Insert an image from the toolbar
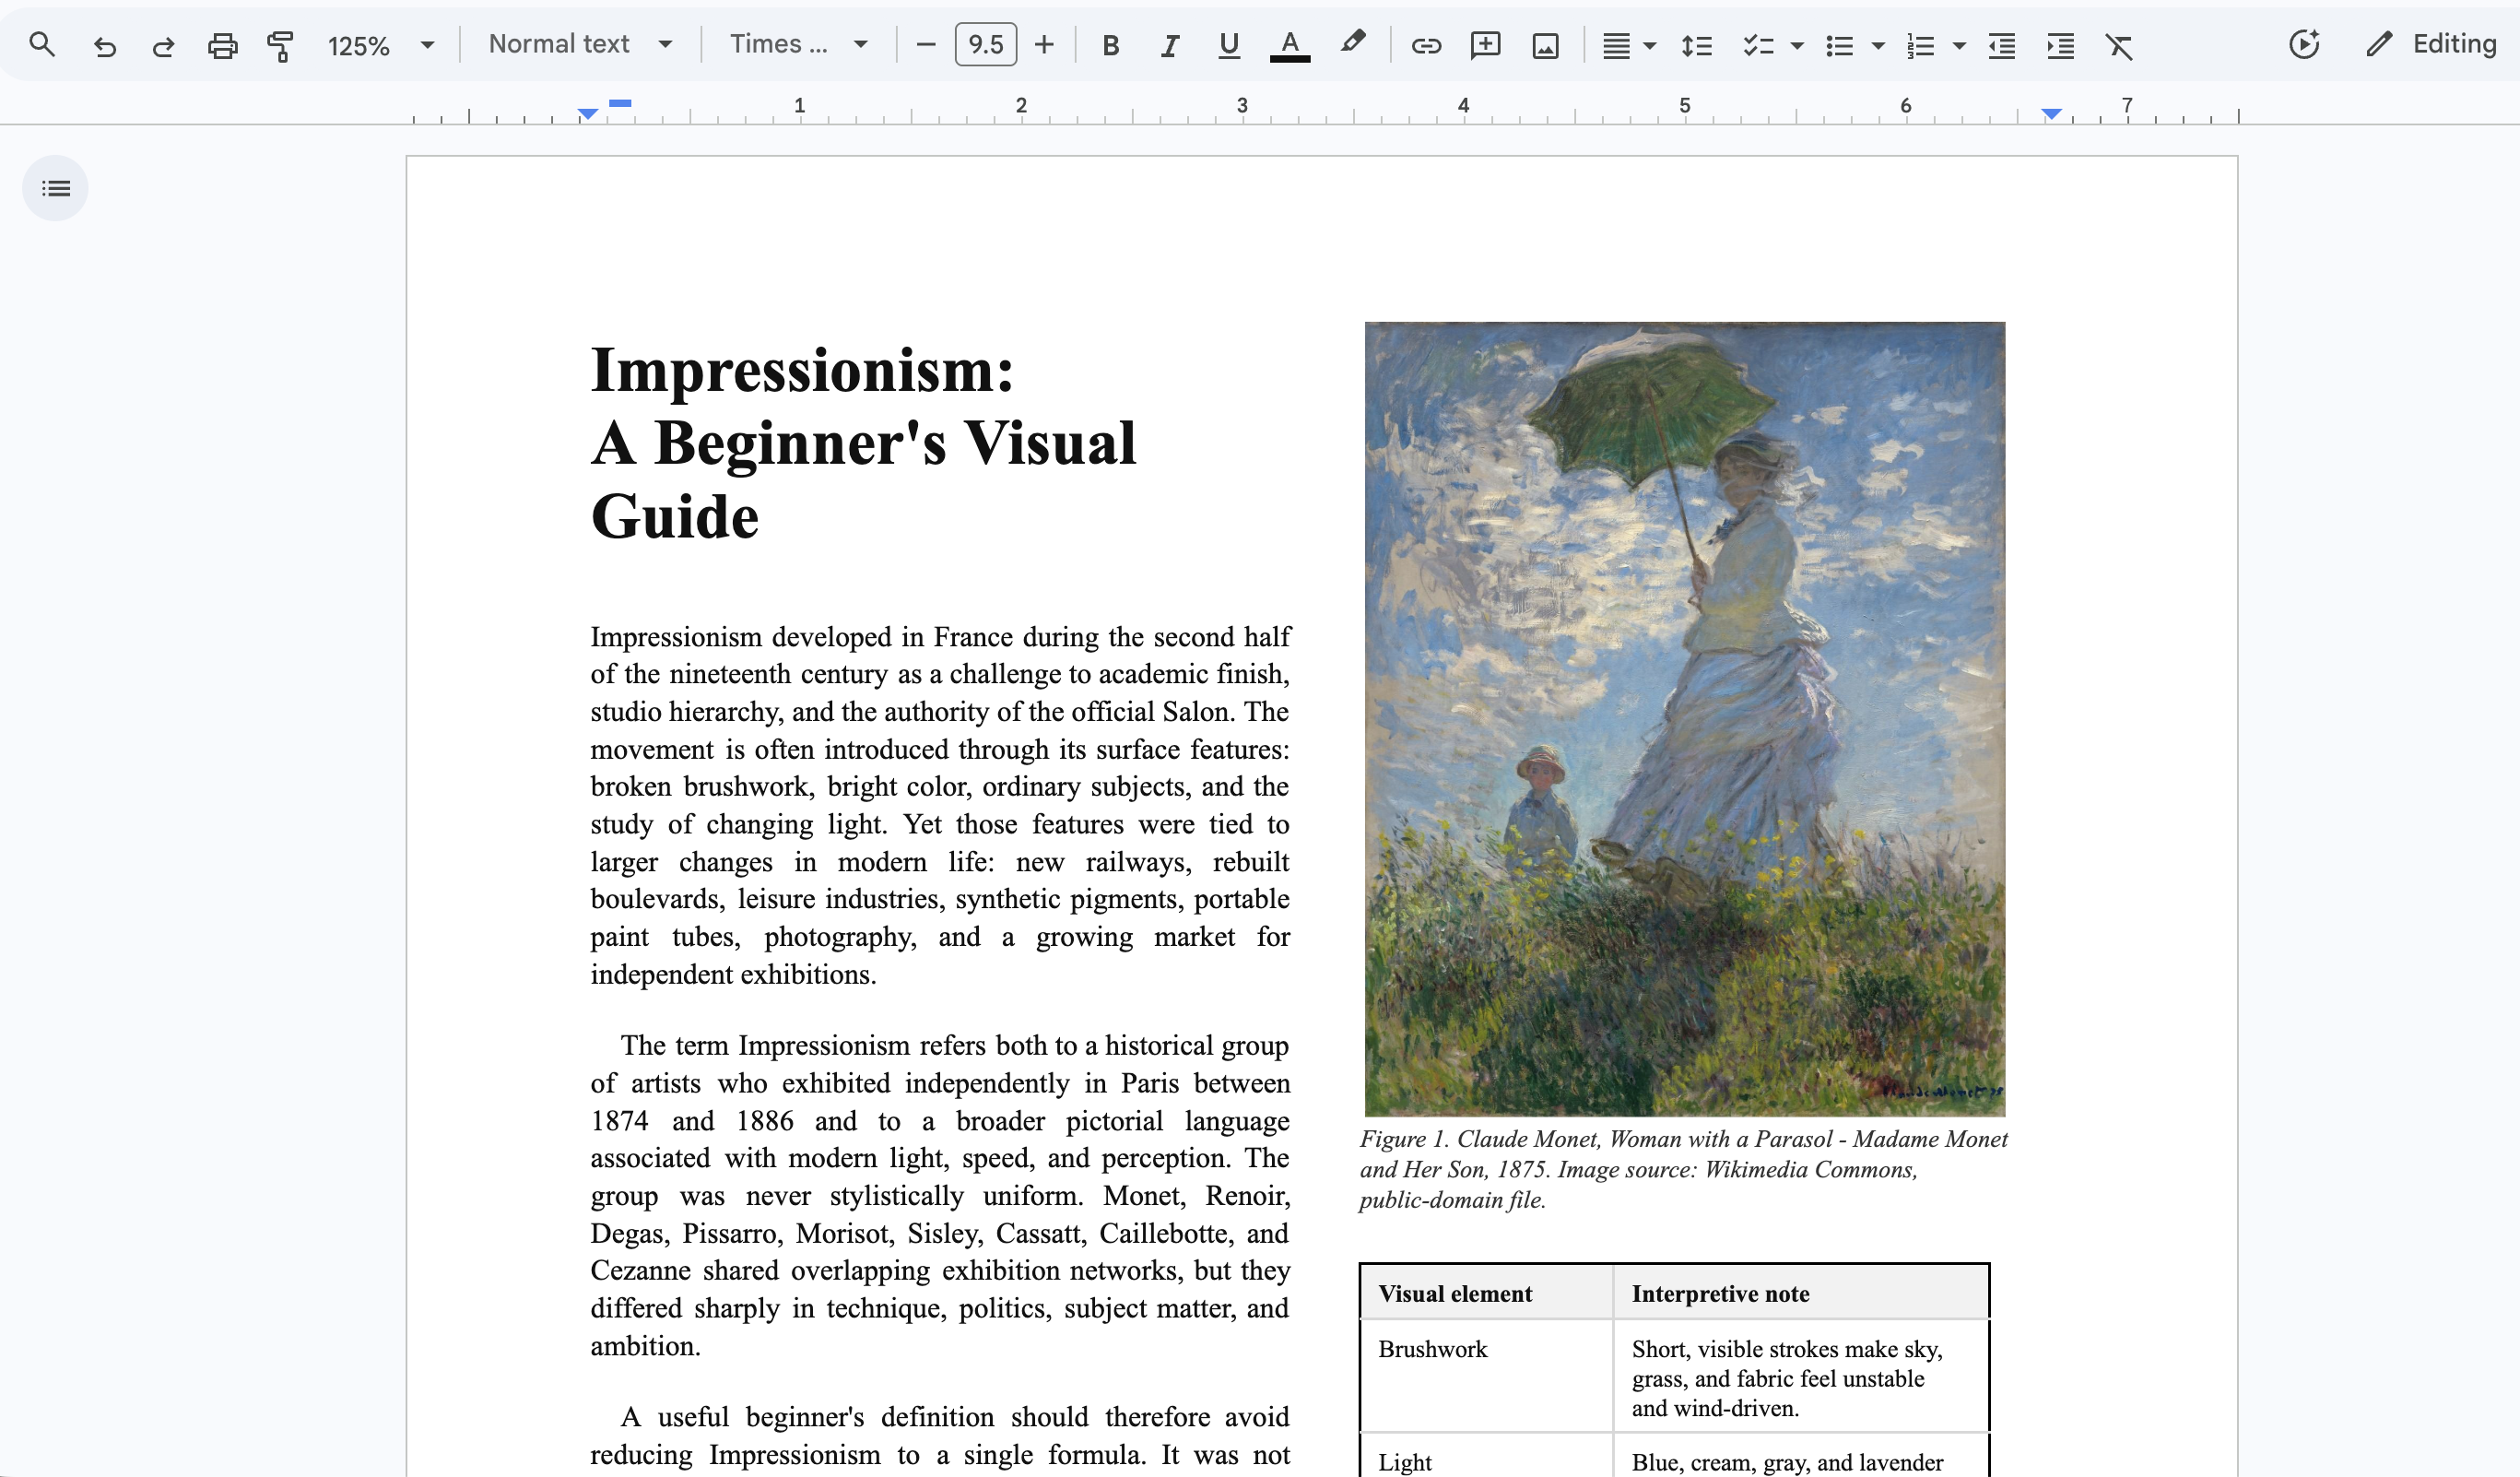 pos(1545,45)
